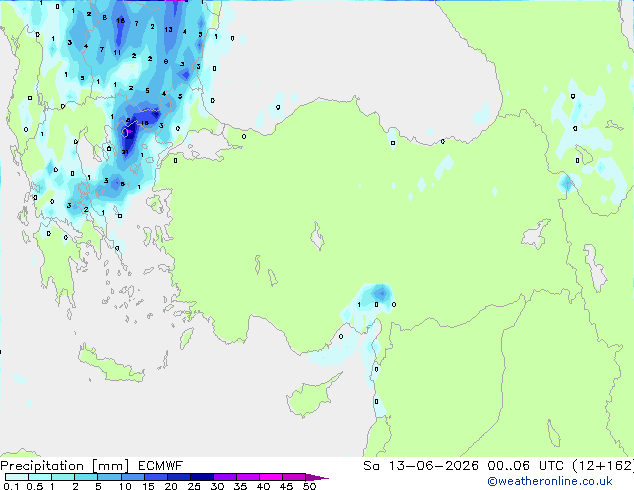Select the purple 30–35 mm legend swatch
The height and width of the screenshot is (490, 634).
pos(225,477)
